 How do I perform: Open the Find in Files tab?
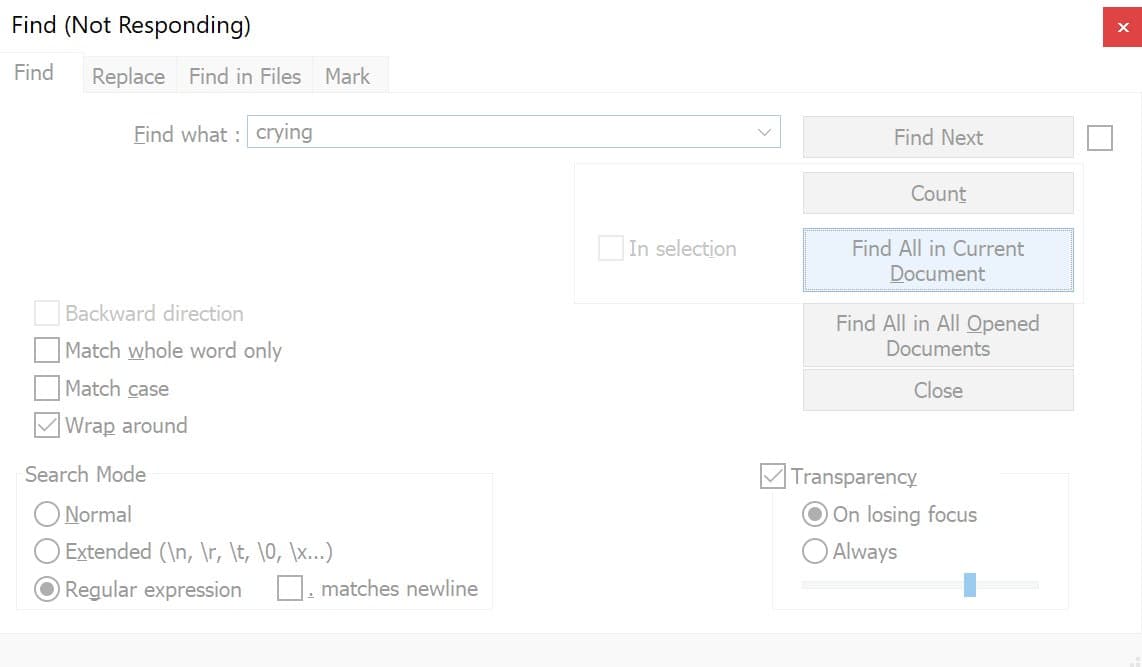[245, 76]
